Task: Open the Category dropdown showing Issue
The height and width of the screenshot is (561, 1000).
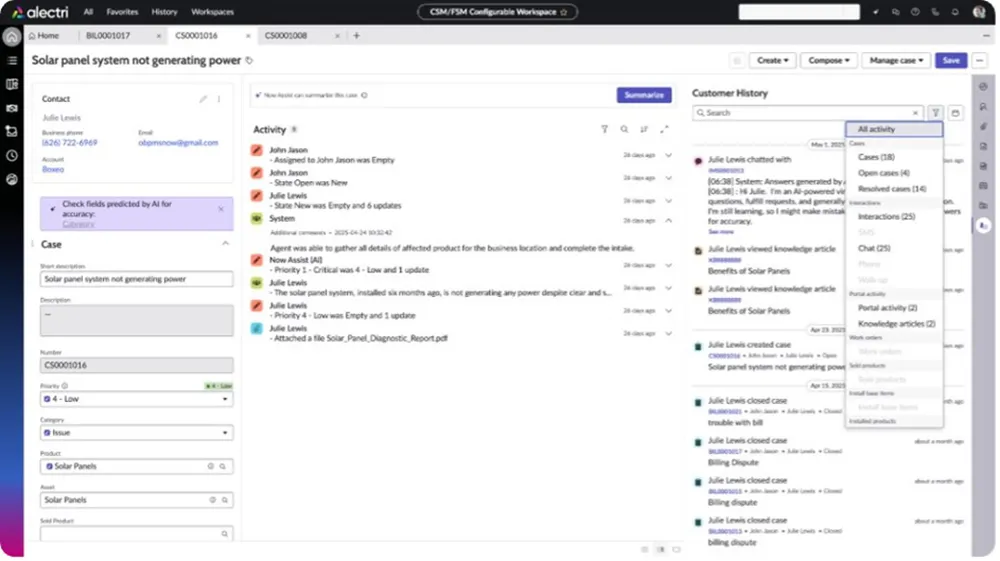Action: (x=137, y=433)
